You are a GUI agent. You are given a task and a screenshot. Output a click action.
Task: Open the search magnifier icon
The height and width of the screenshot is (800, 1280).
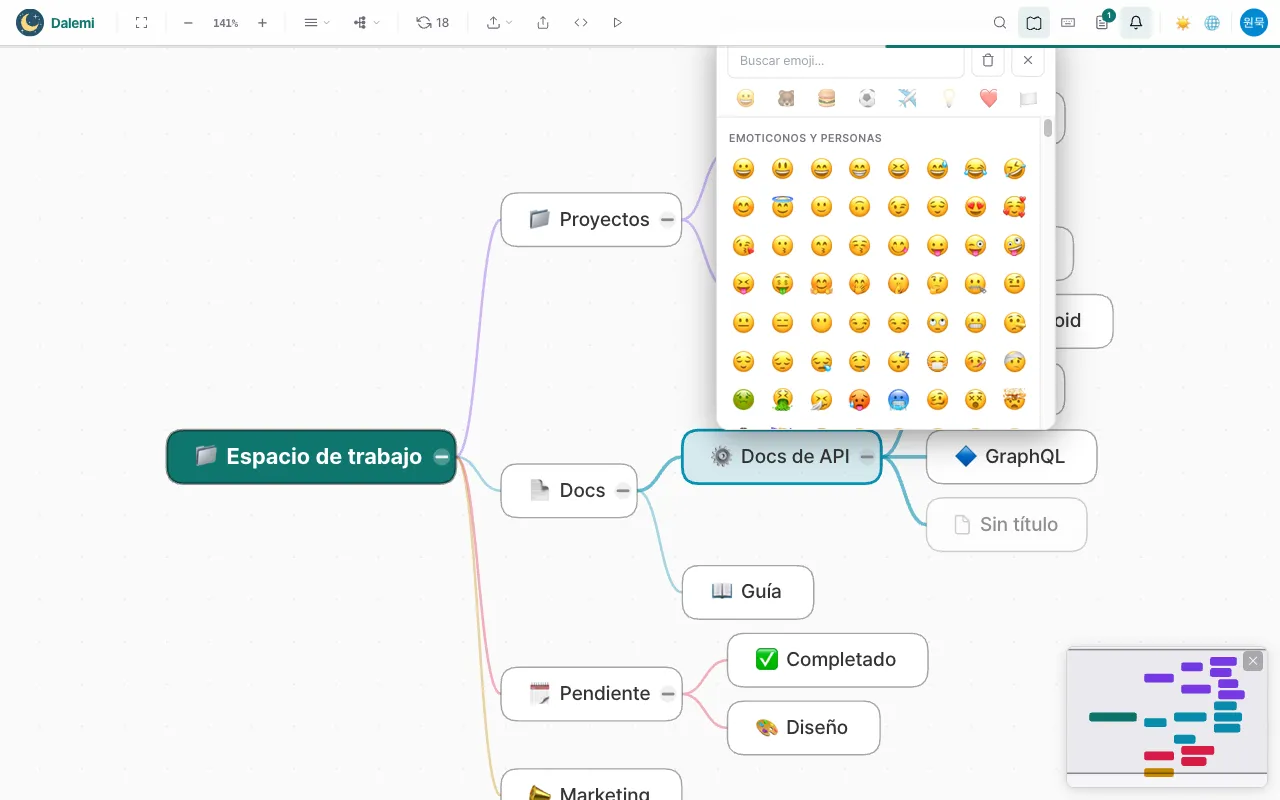[1000, 22]
